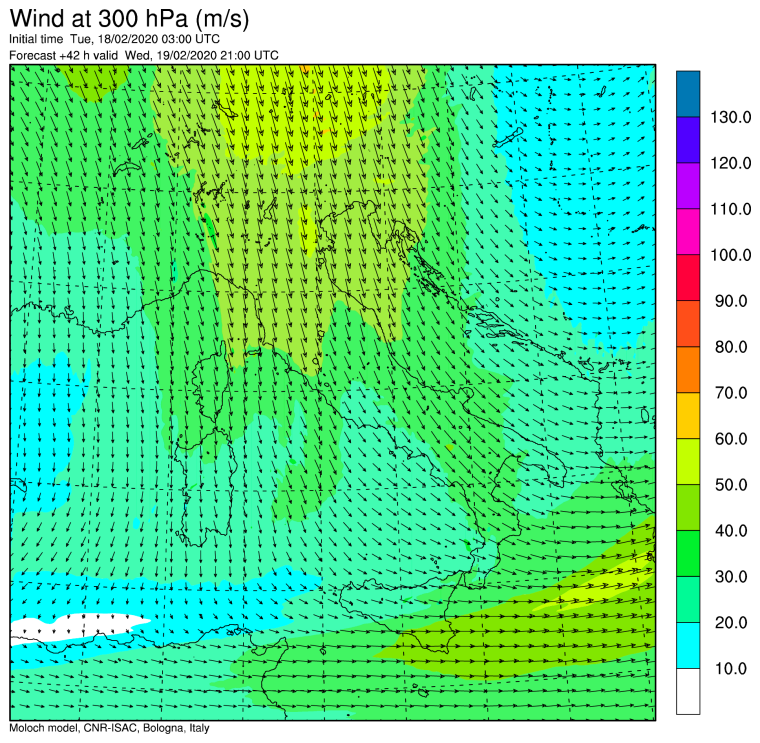
Task: Pick the aquamarine 20-30 legend swatch
Action: 688,600
